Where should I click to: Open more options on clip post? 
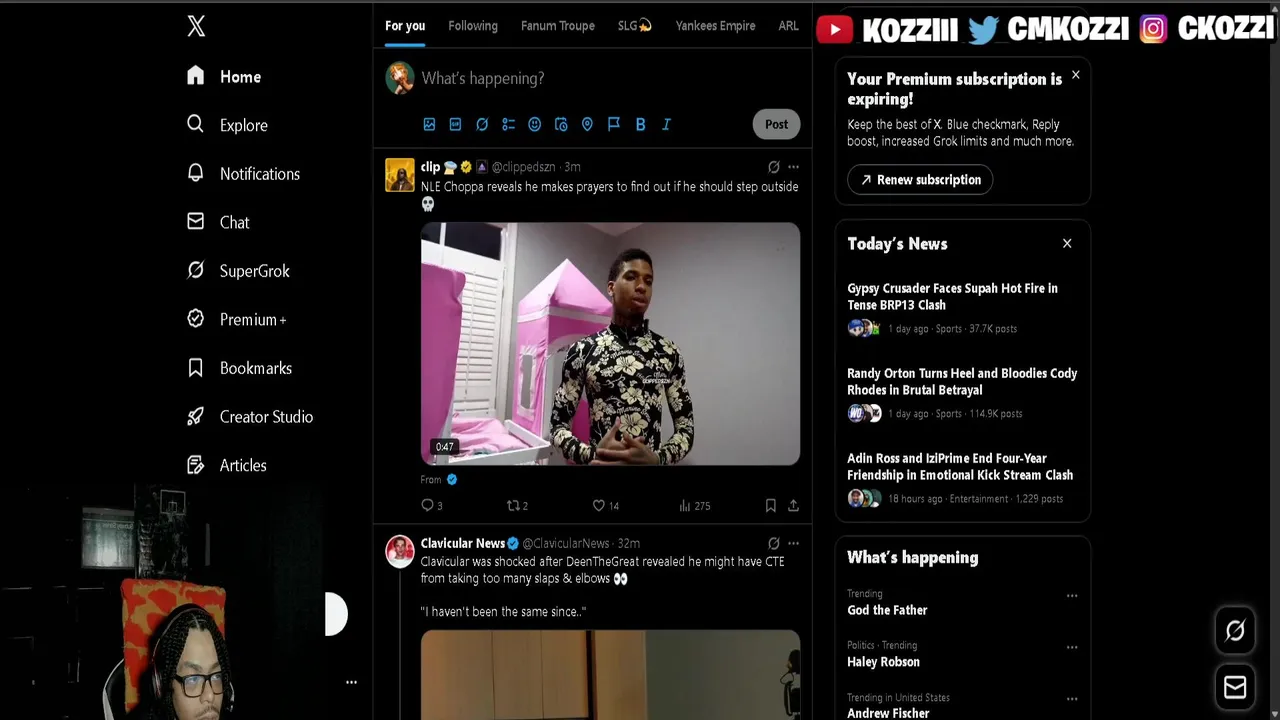point(793,167)
